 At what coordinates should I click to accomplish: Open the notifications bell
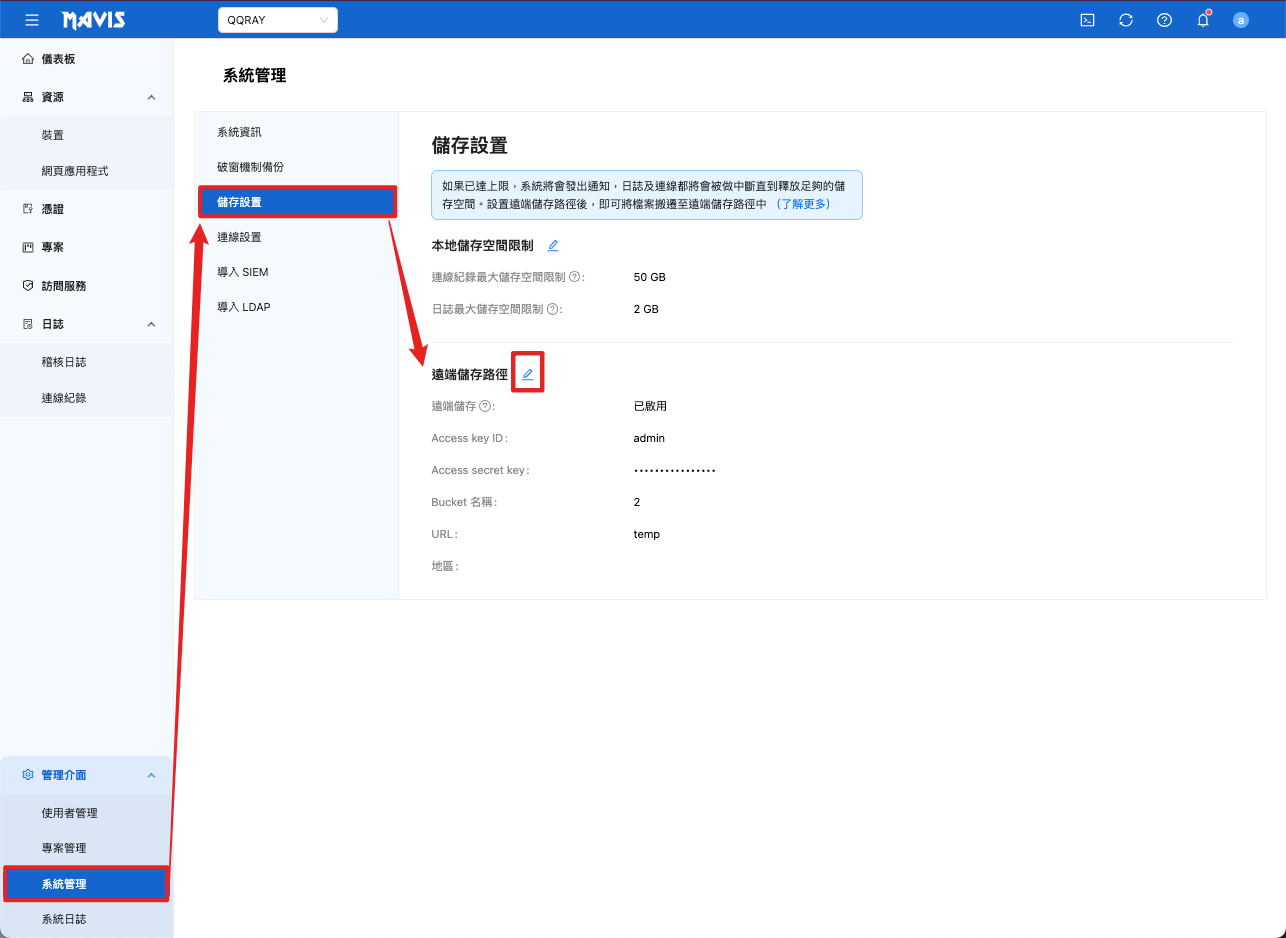(1203, 20)
